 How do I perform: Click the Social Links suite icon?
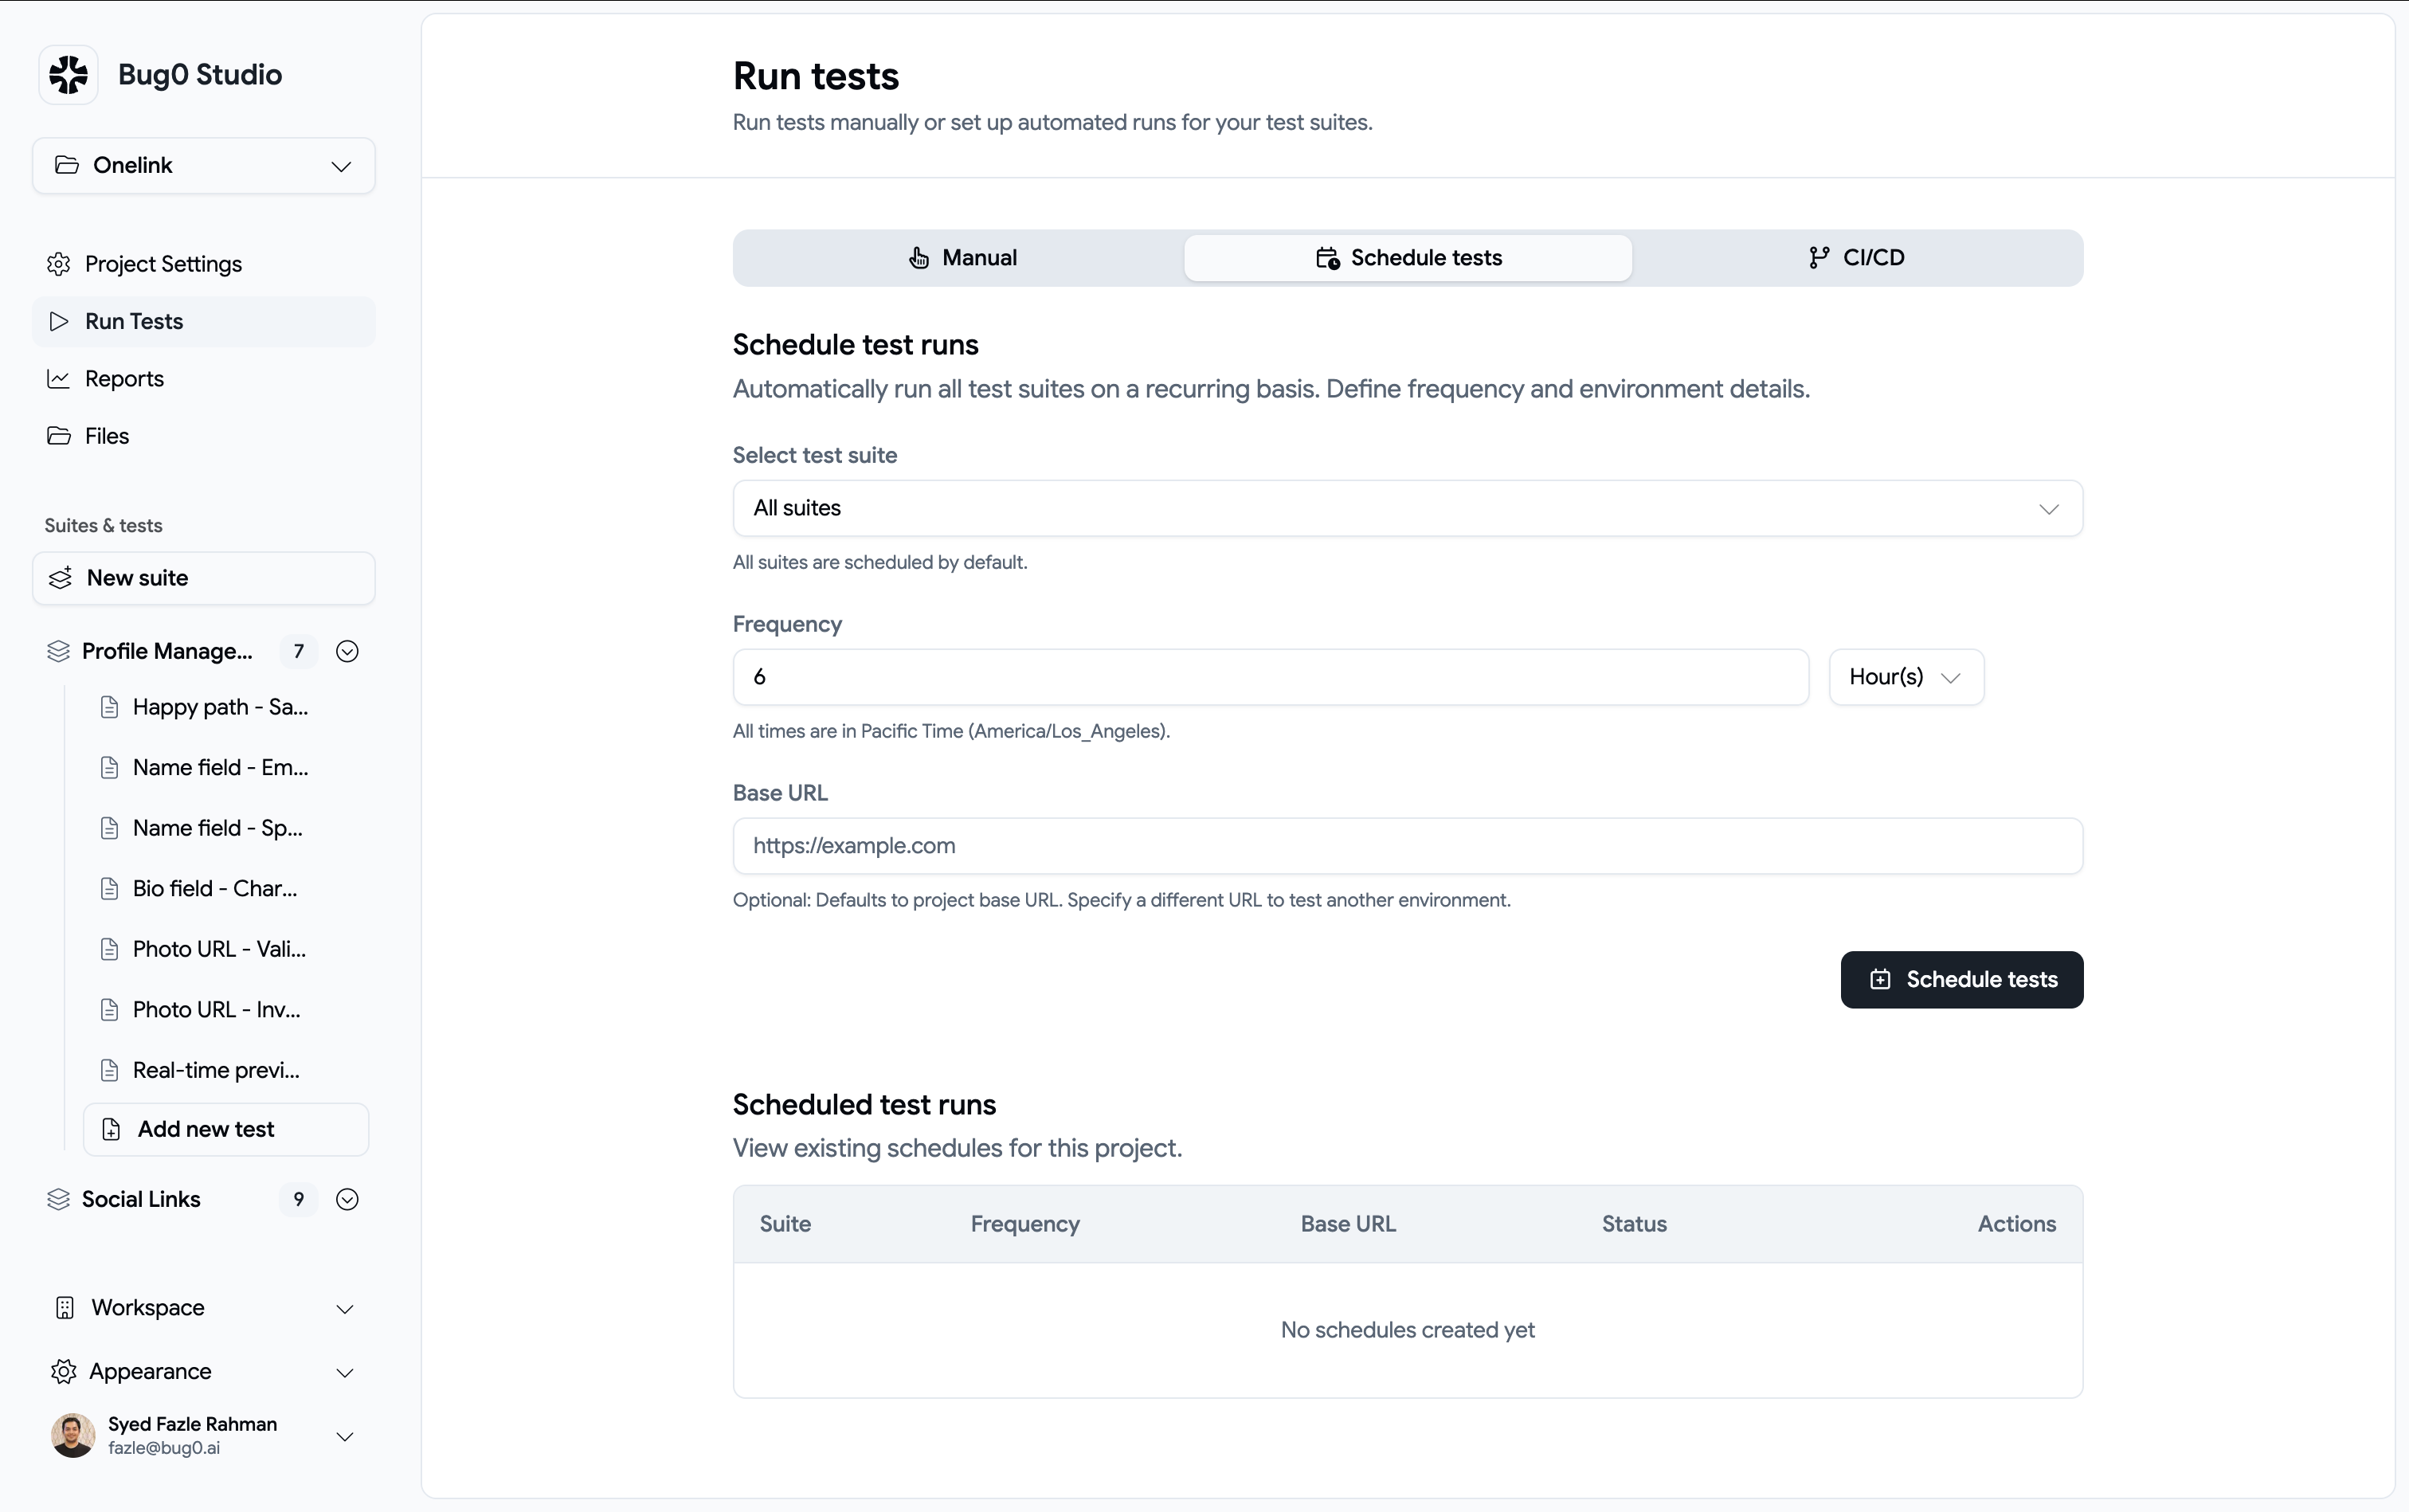point(58,1199)
